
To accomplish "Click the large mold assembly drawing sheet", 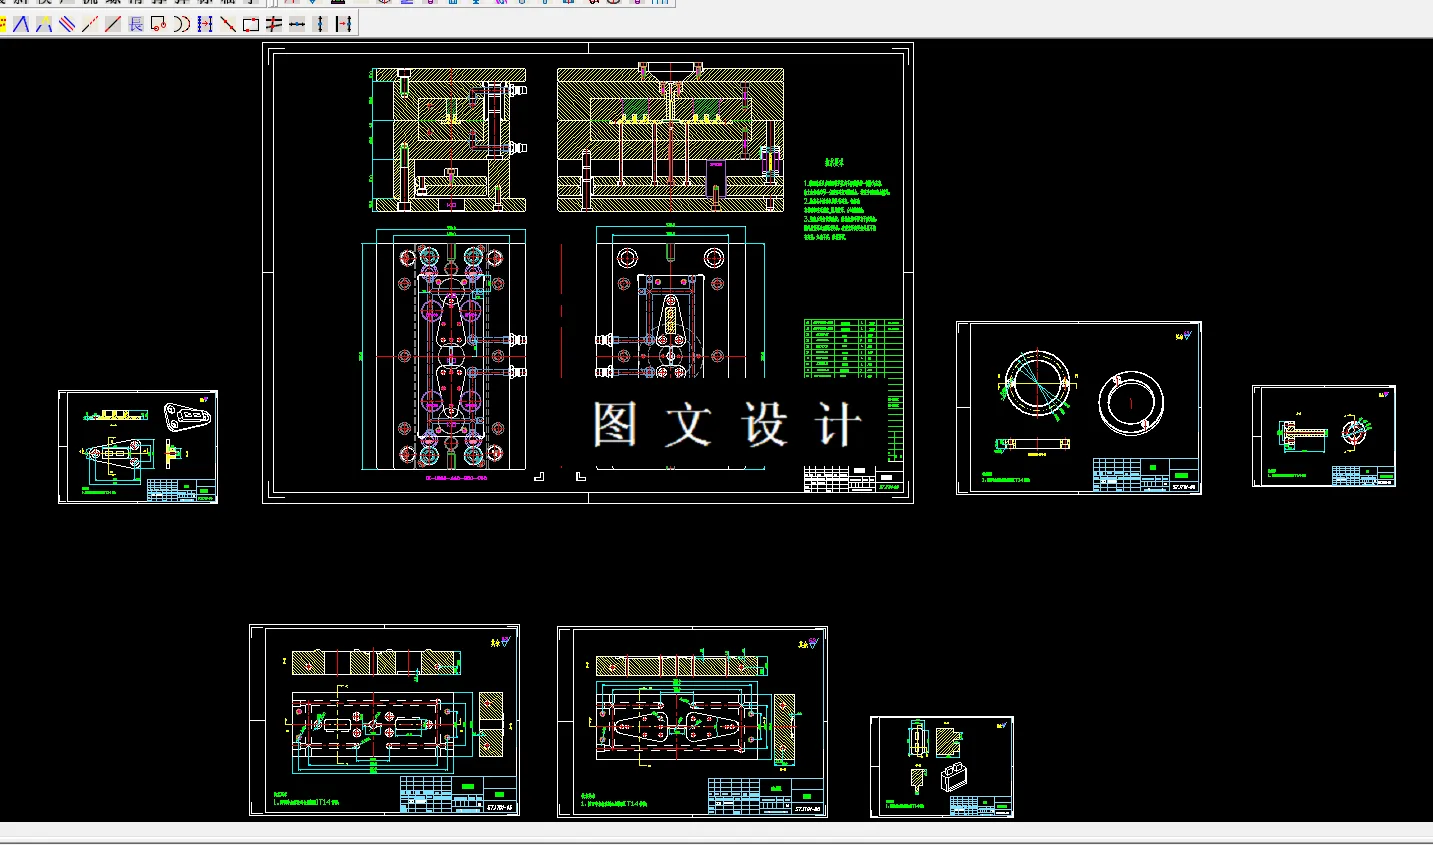I will pyautogui.click(x=588, y=273).
